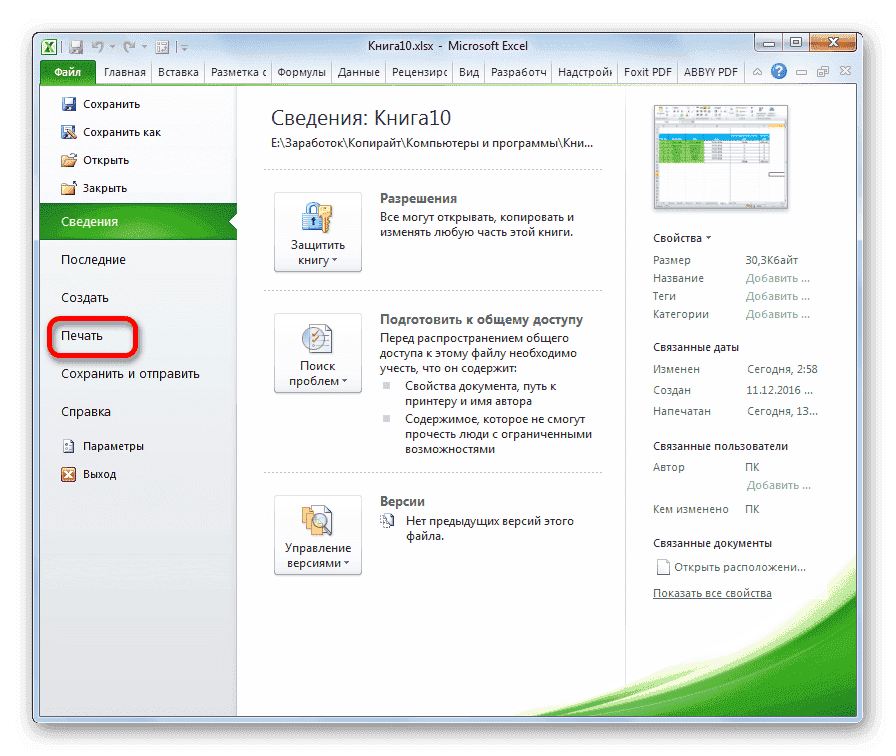Click the blue Help question mark icon
The height and width of the screenshot is (756, 896).
pos(778,71)
